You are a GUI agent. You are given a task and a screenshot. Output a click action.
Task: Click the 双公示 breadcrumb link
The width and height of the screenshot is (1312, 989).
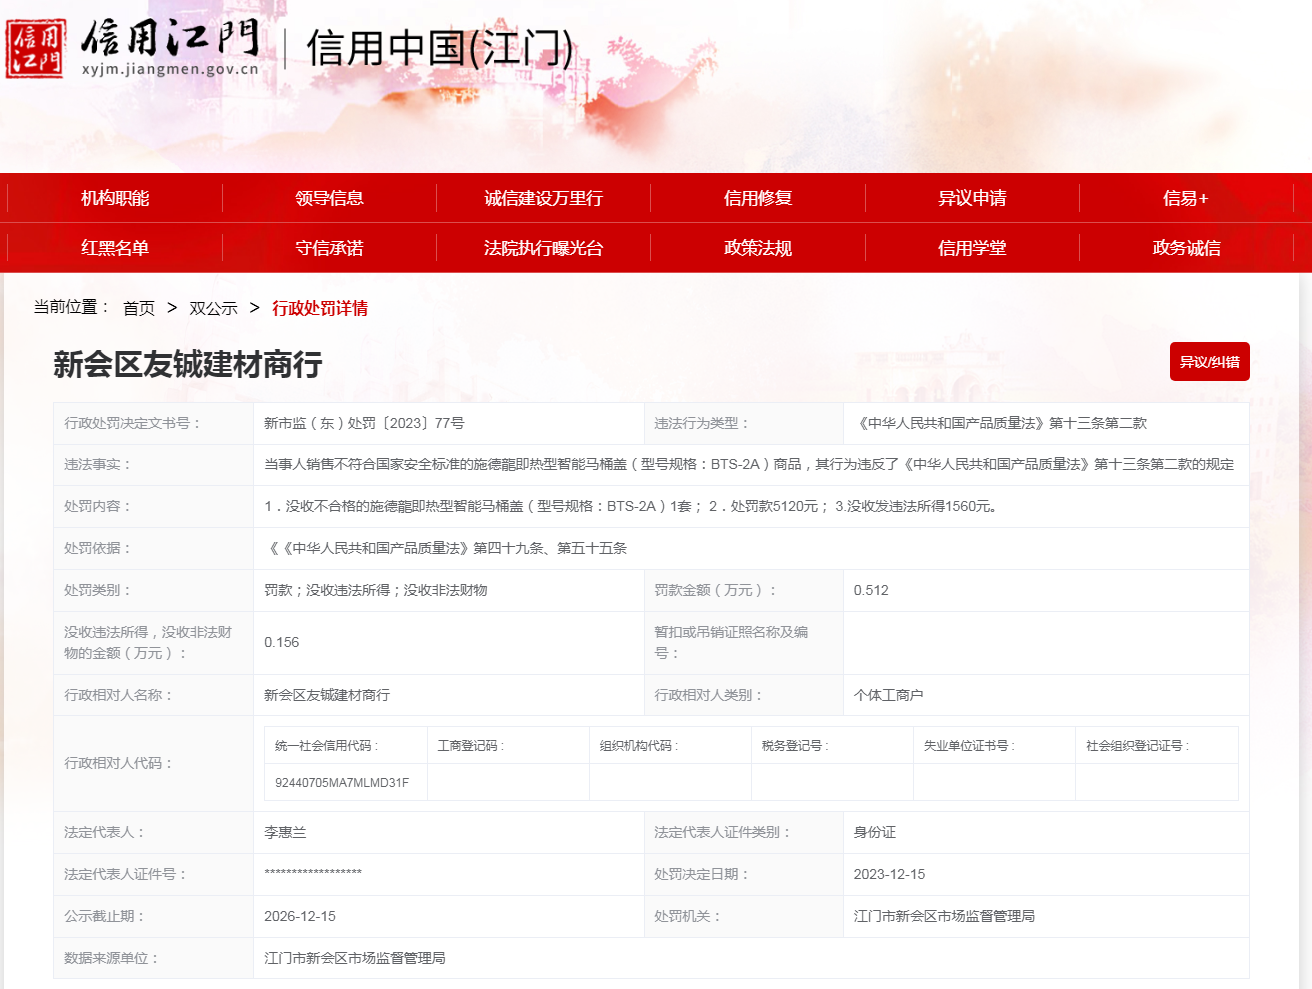[213, 308]
